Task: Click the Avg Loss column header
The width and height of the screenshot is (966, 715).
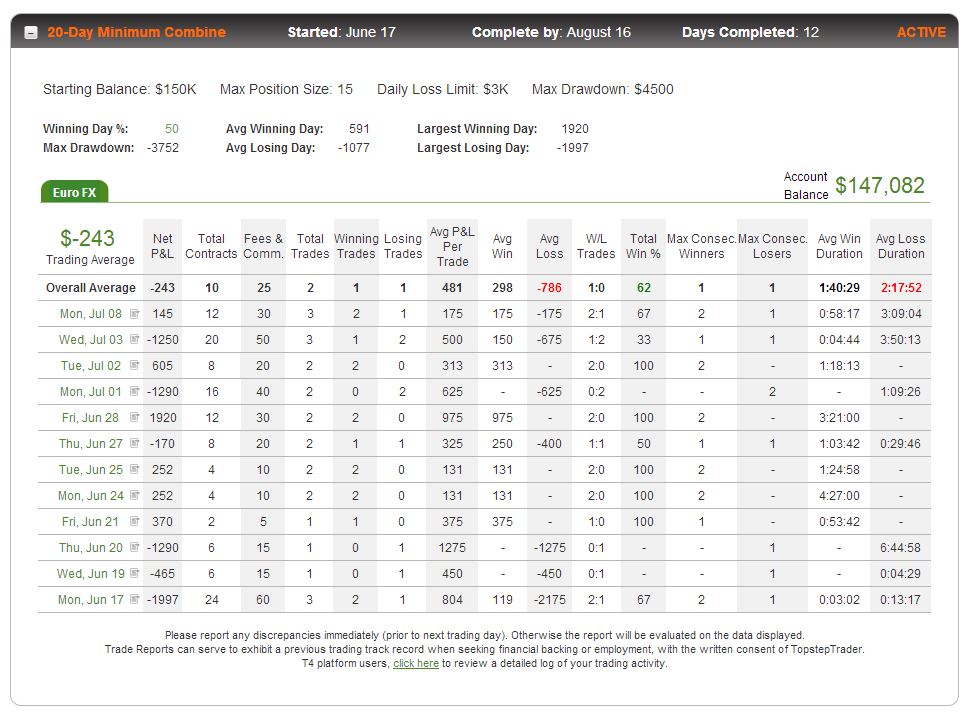Action: click(549, 246)
